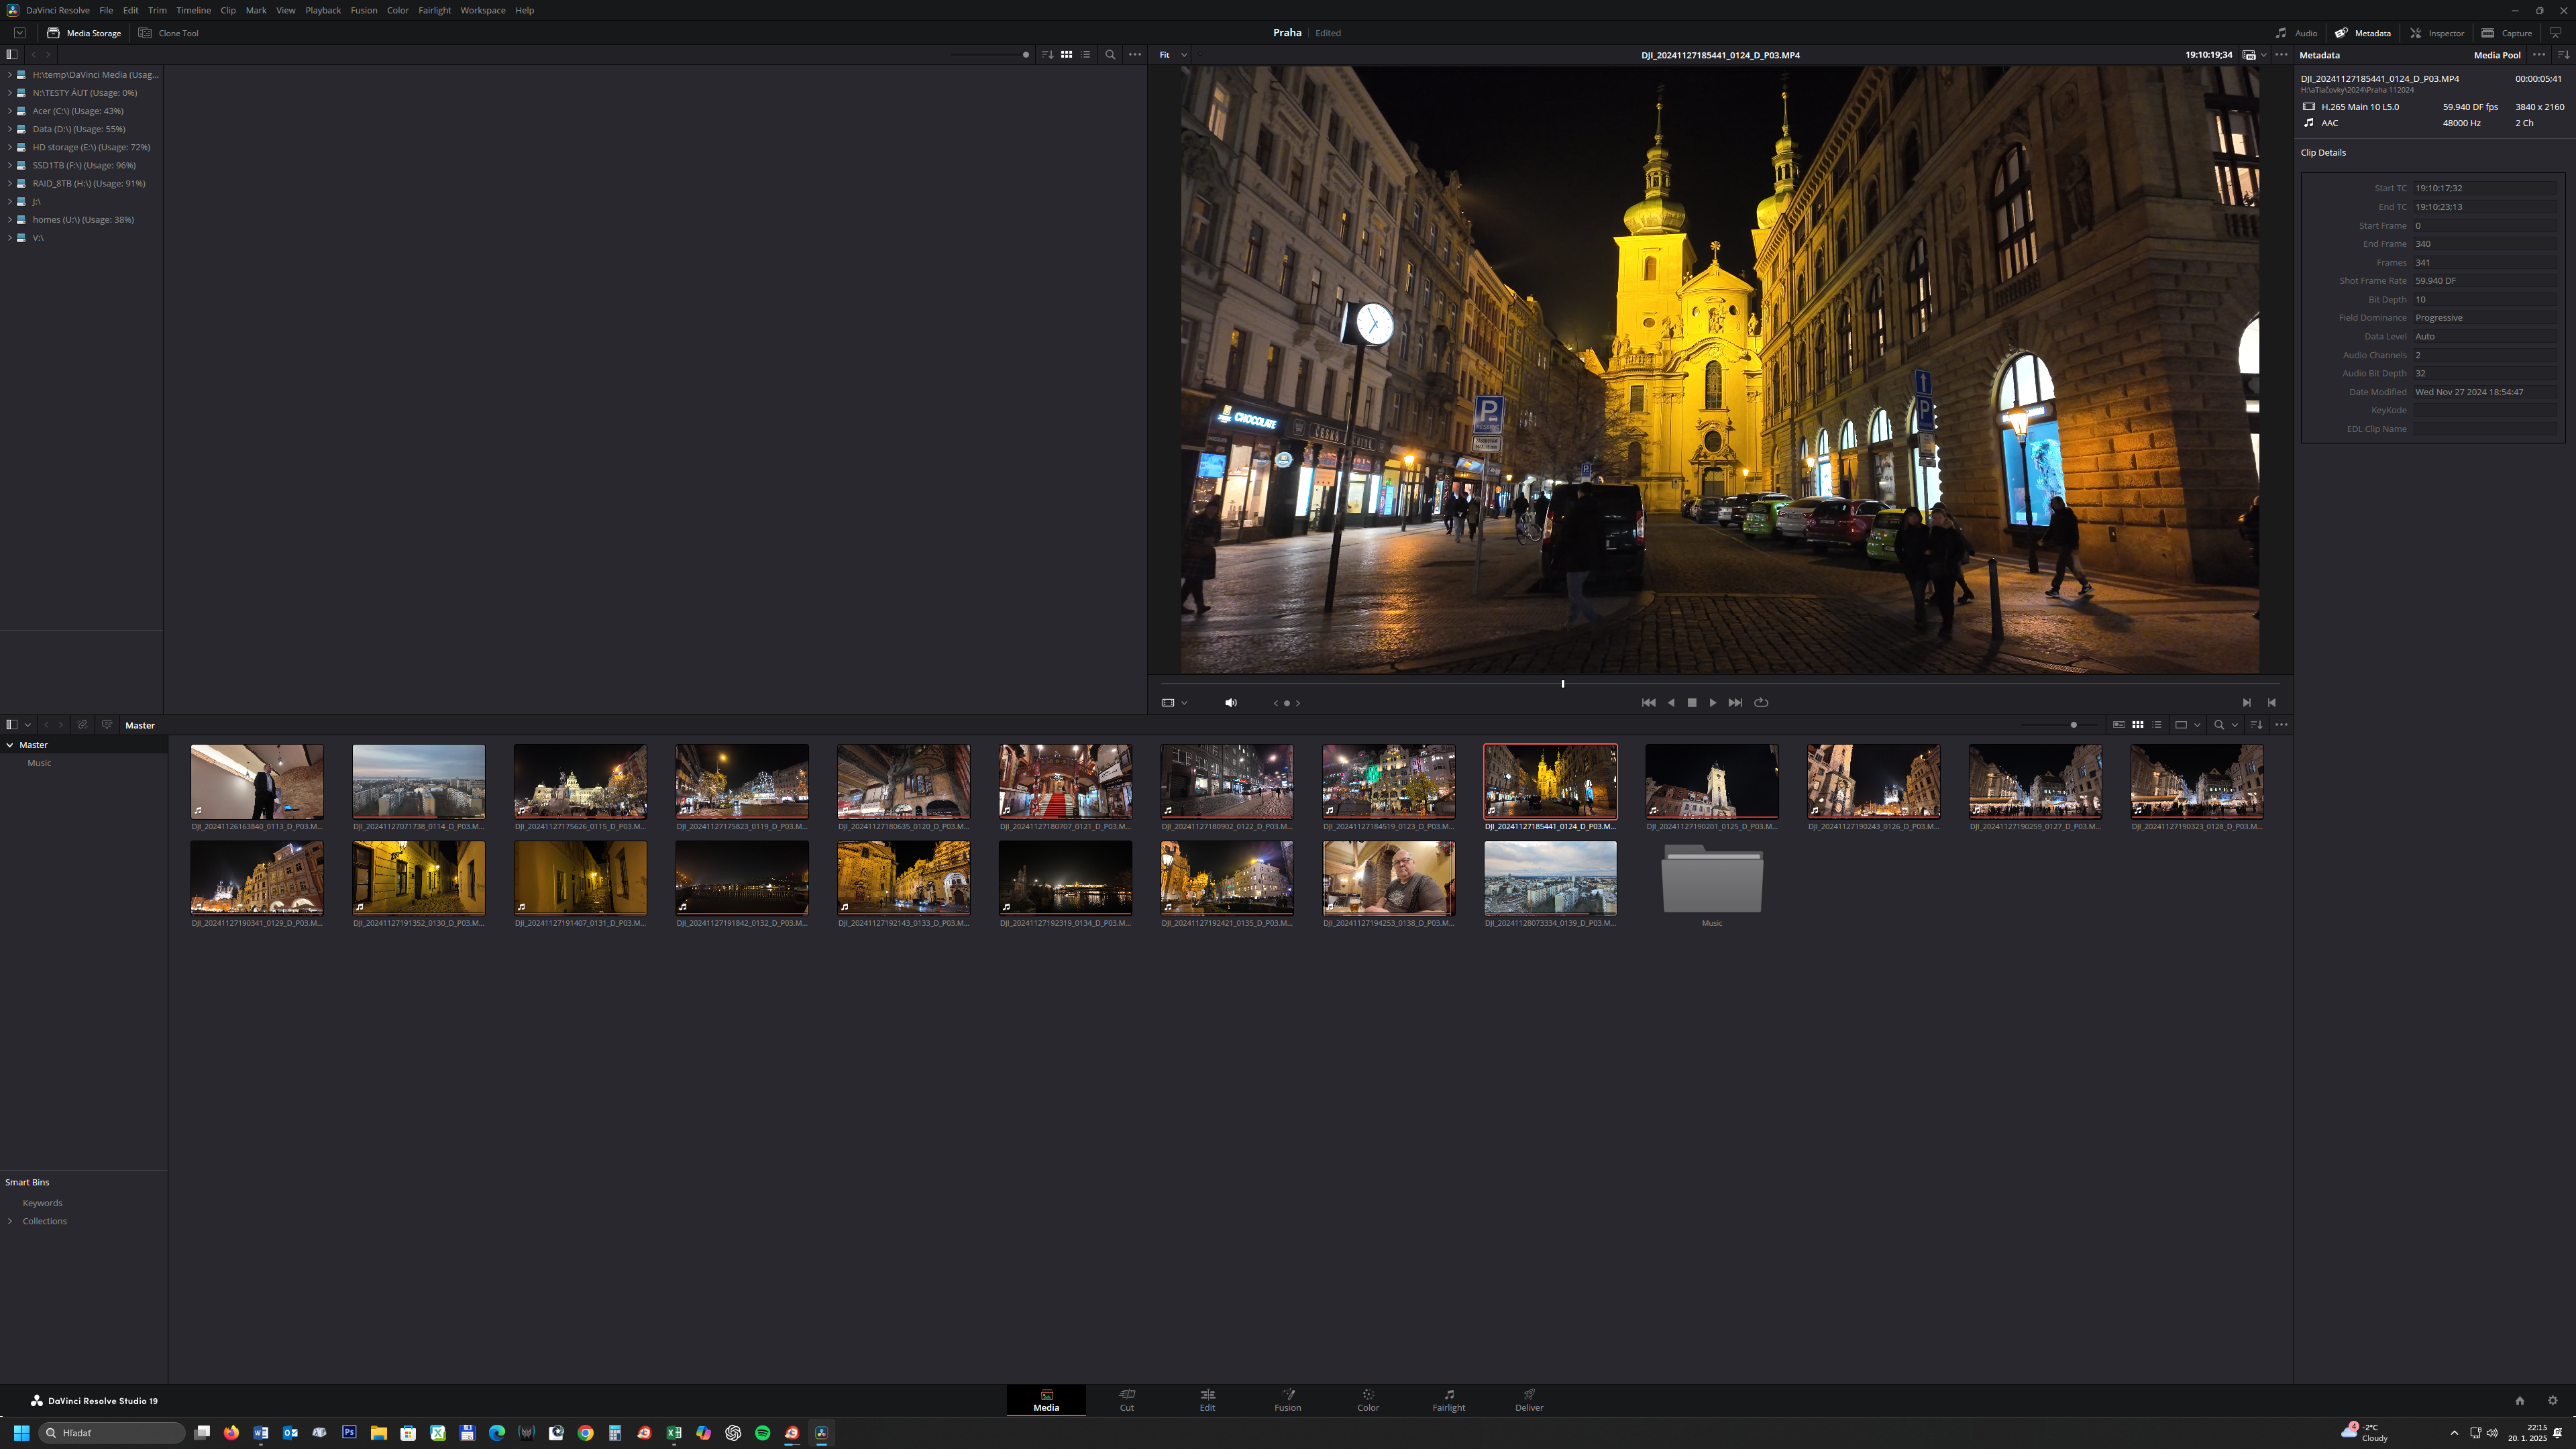Go to the project manager home icon

click(x=2519, y=1400)
